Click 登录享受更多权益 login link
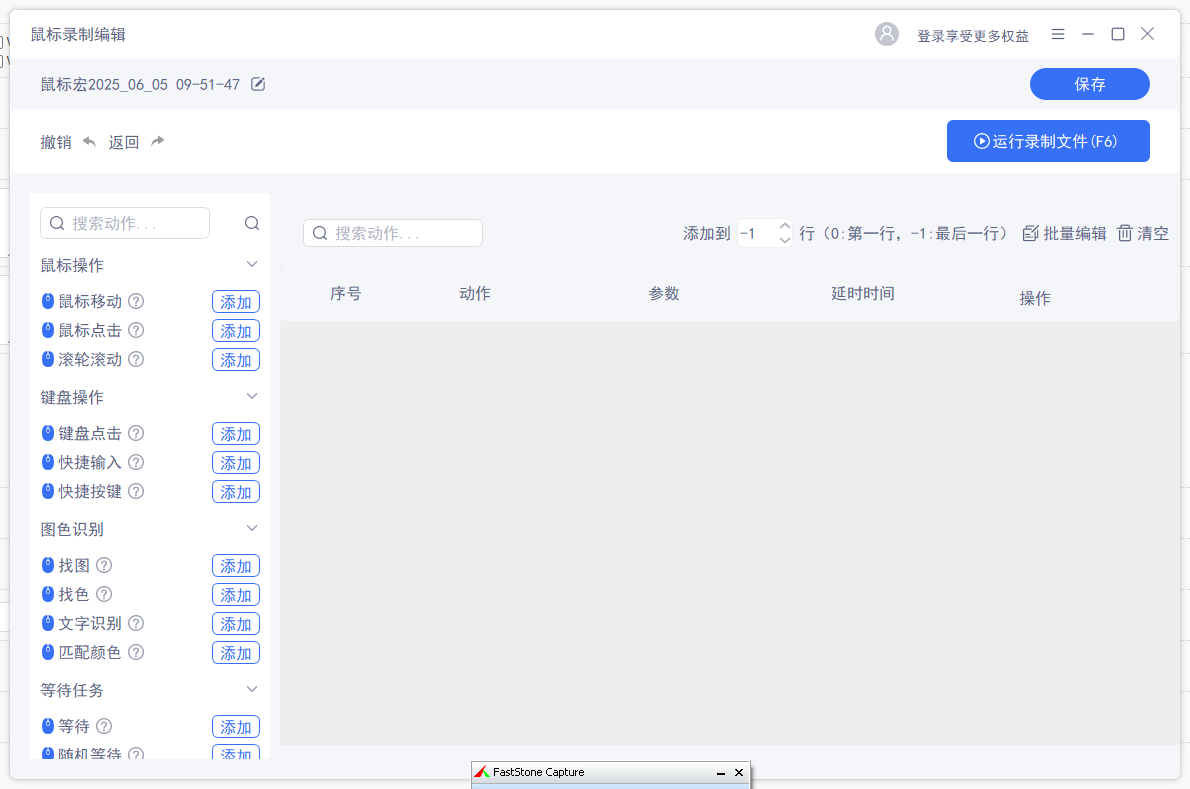The width and height of the screenshot is (1190, 789). (972, 35)
